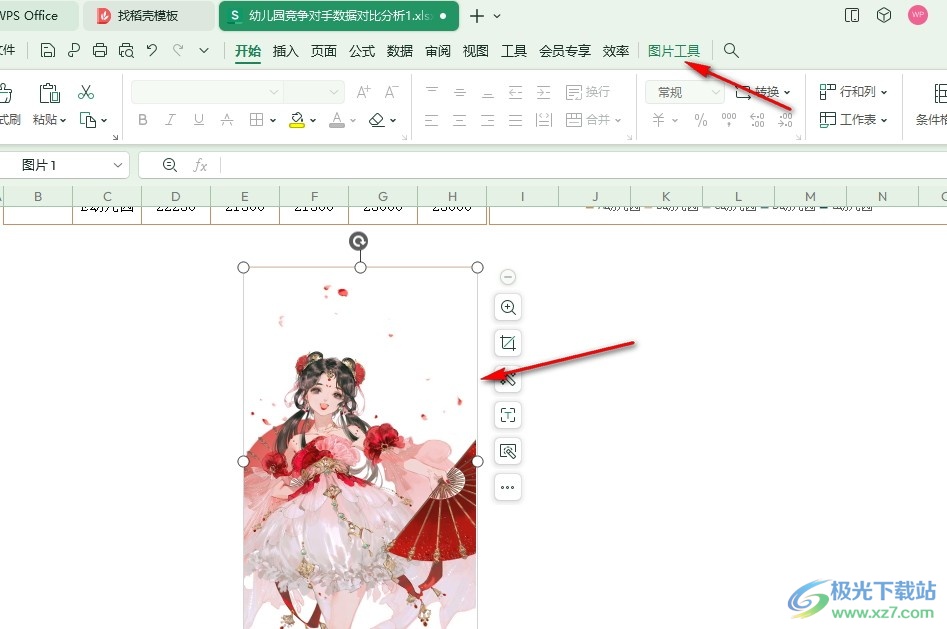The height and width of the screenshot is (629, 947).
Task: Click the Eraser clear icon
Action: point(377,120)
